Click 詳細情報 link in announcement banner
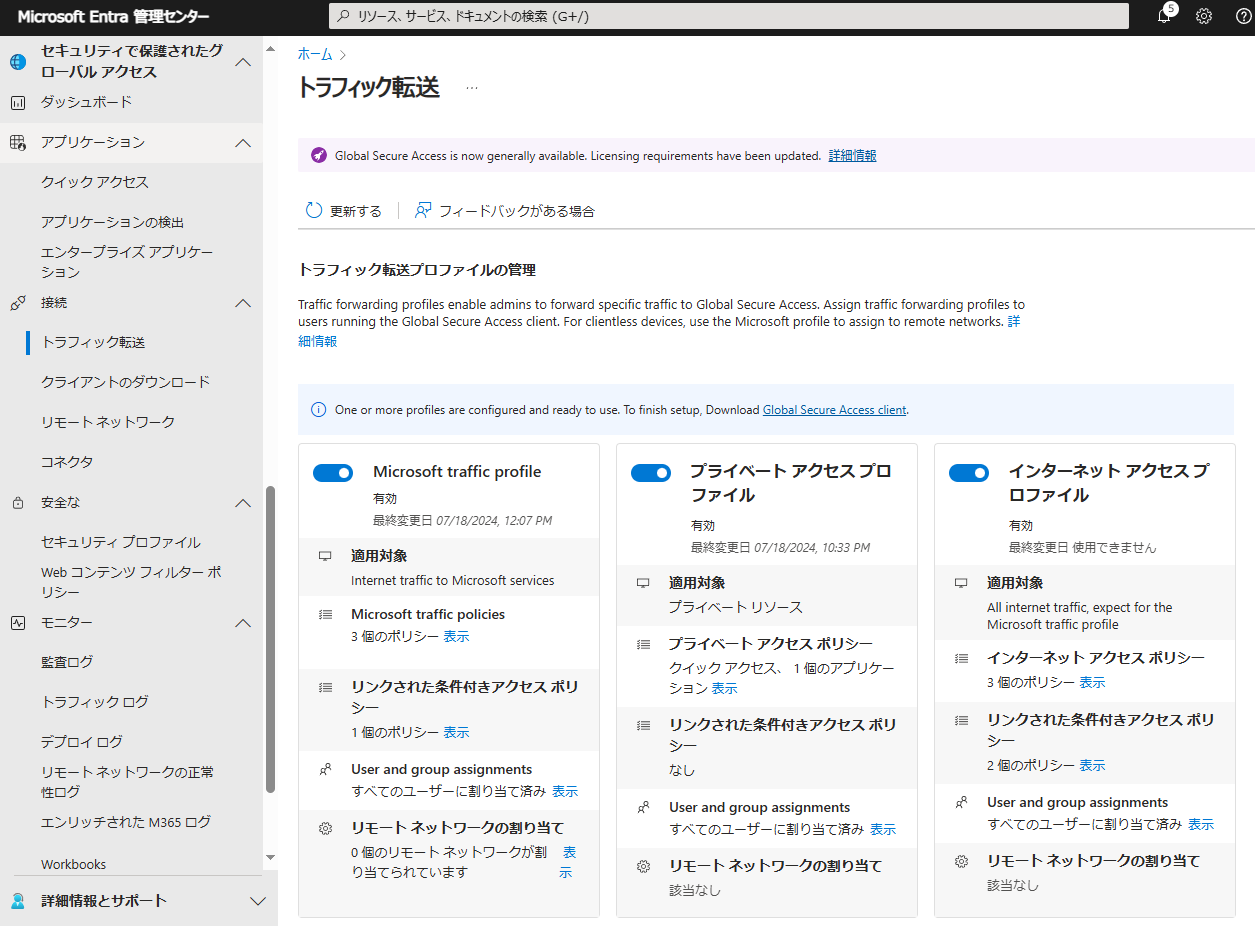1255x926 pixels. [852, 156]
